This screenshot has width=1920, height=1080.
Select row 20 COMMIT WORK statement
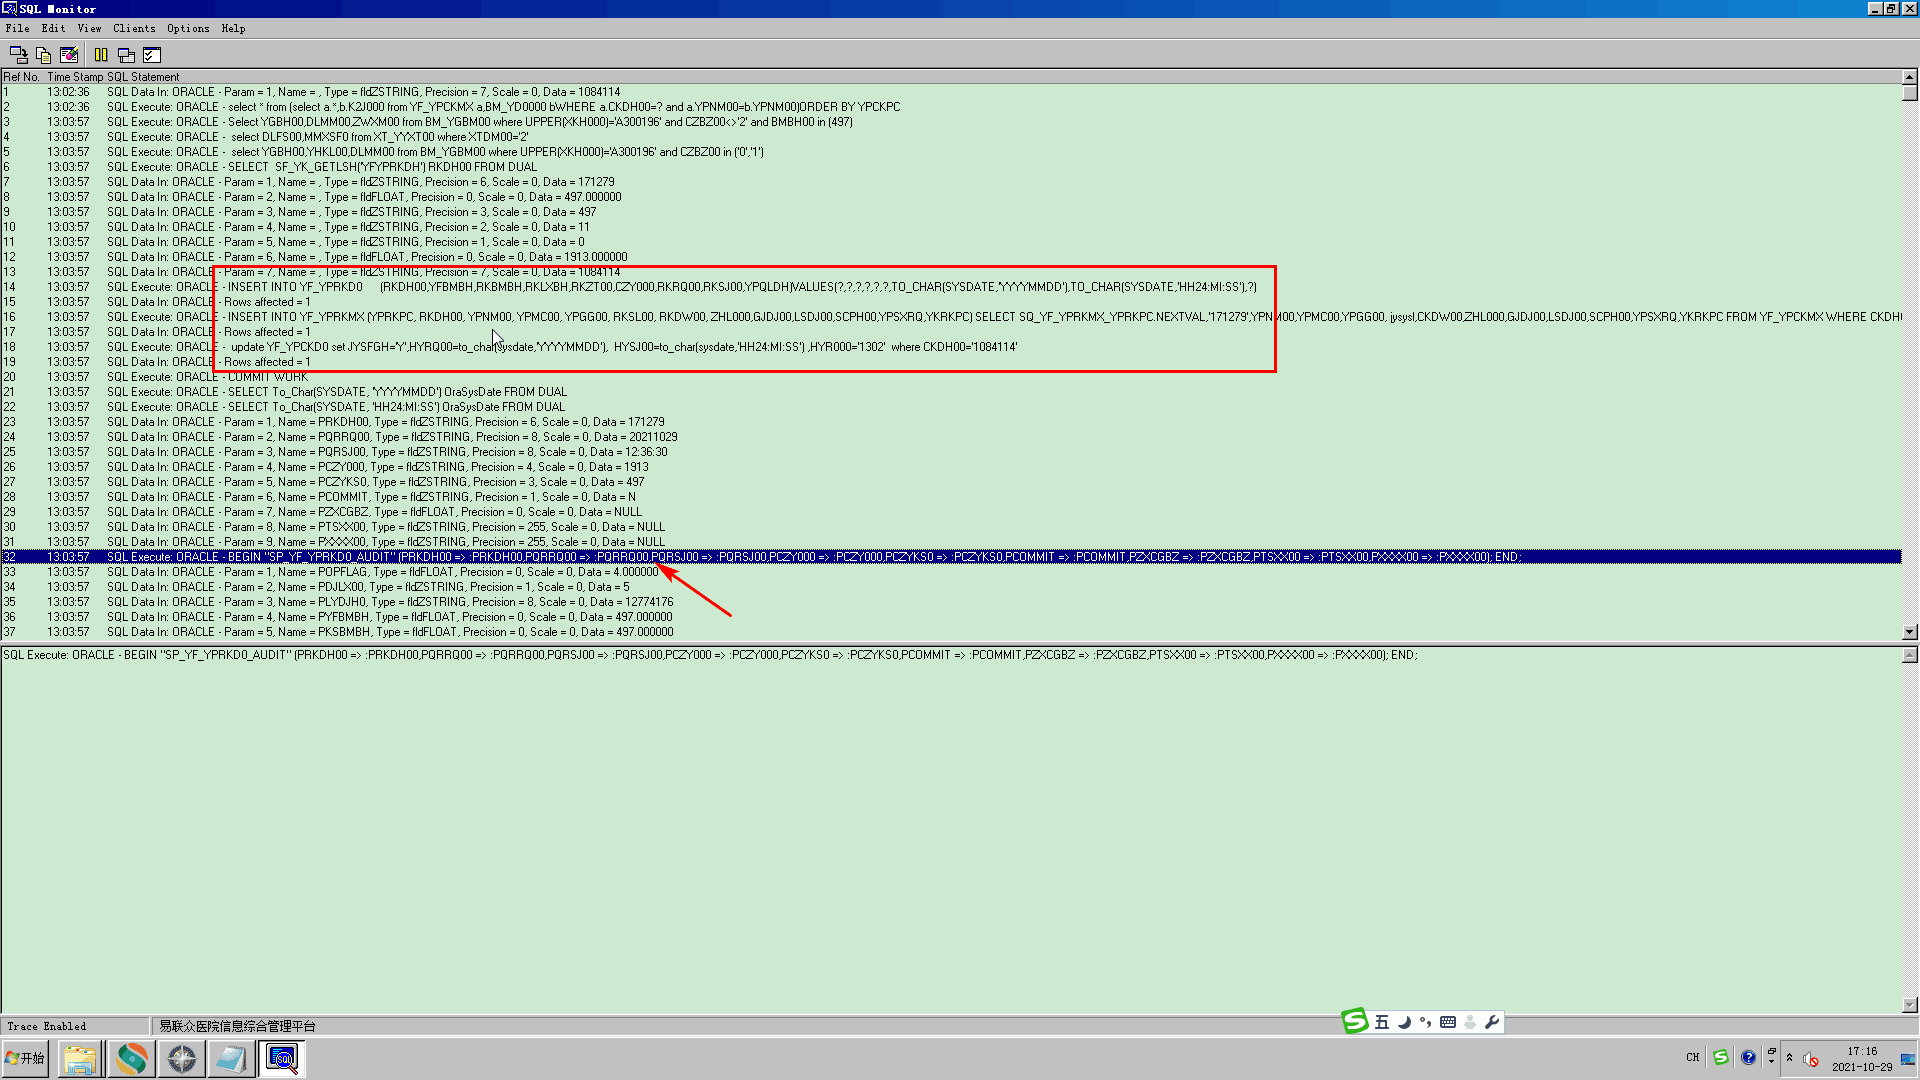click(267, 377)
